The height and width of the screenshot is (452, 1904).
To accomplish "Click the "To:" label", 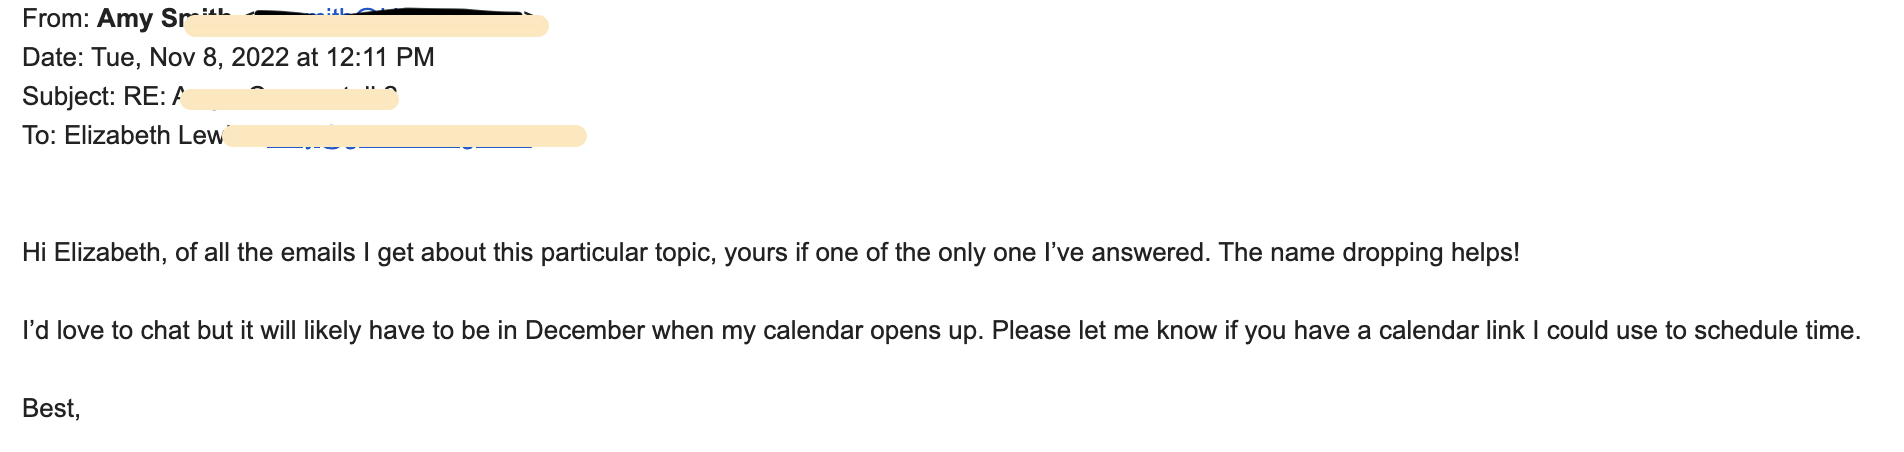I will (x=39, y=135).
